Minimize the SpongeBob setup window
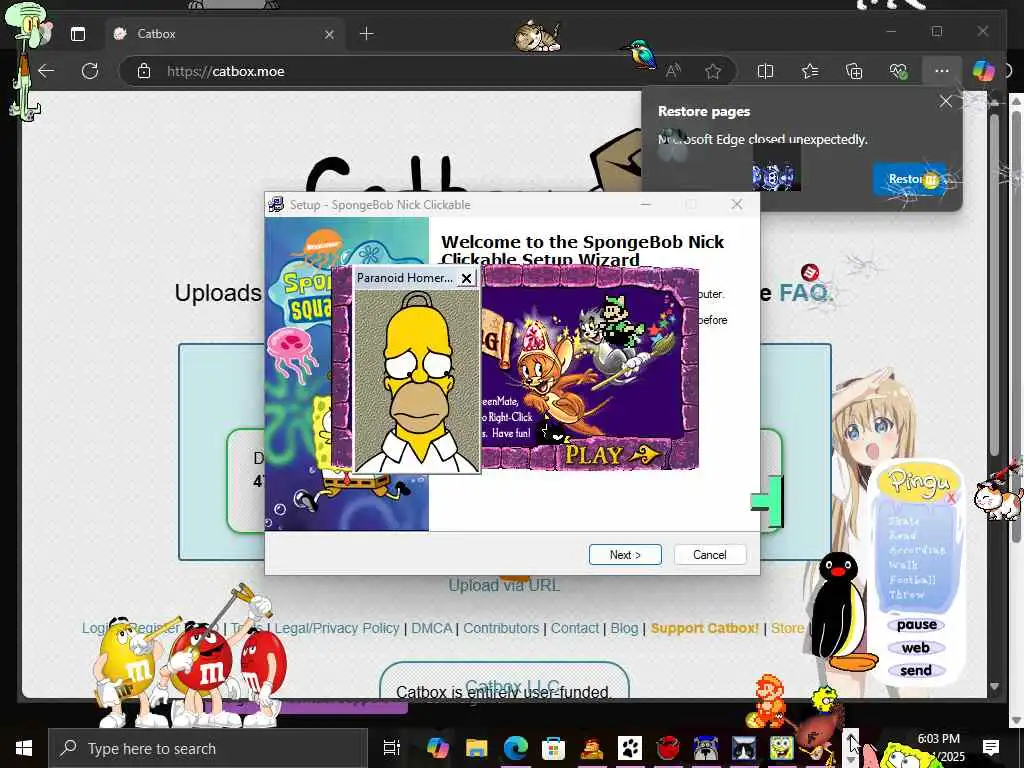Viewport: 1024px width, 768px height. click(x=646, y=204)
